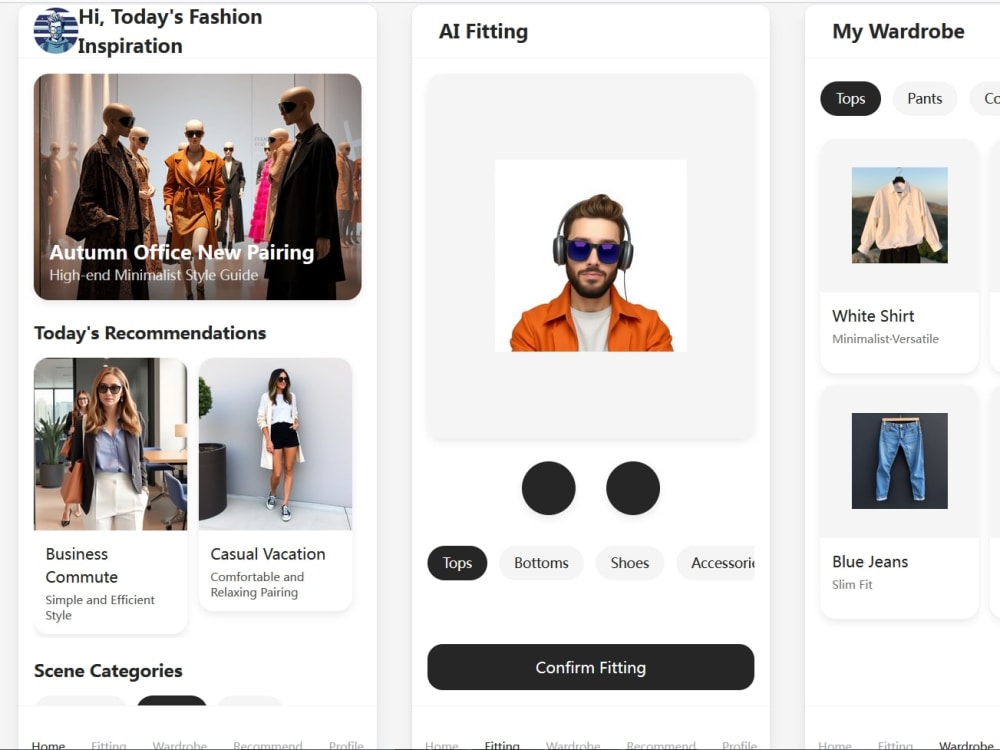1000x750 pixels.
Task: Click the Minimalist·Versatile description
Action: point(885,339)
